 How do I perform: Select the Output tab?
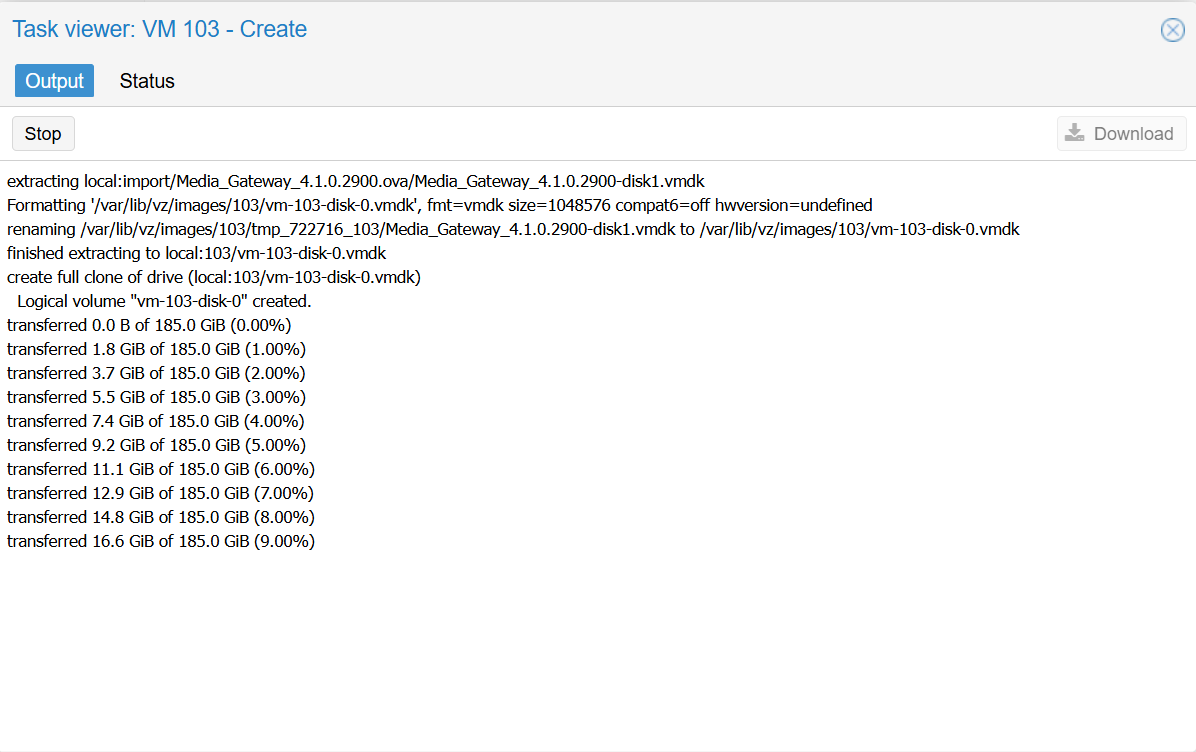click(54, 81)
